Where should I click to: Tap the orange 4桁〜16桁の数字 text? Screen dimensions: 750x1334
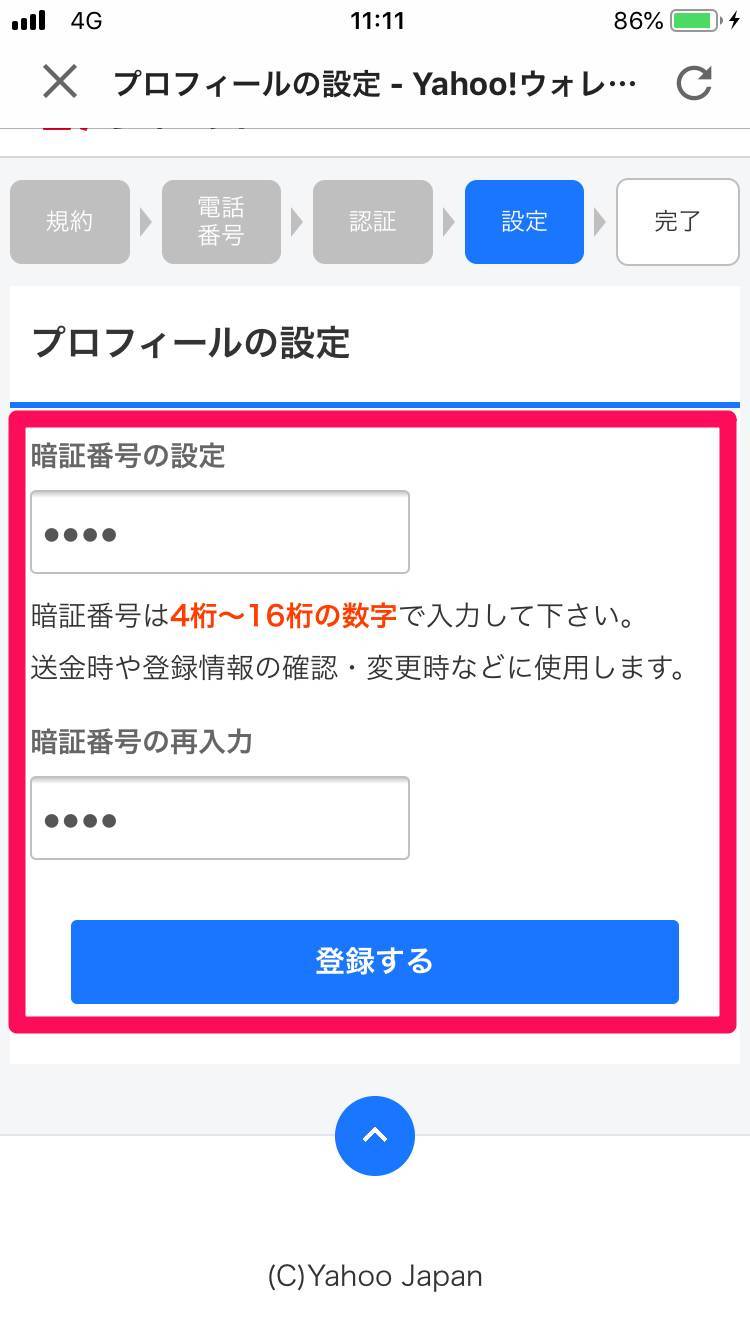[284, 616]
